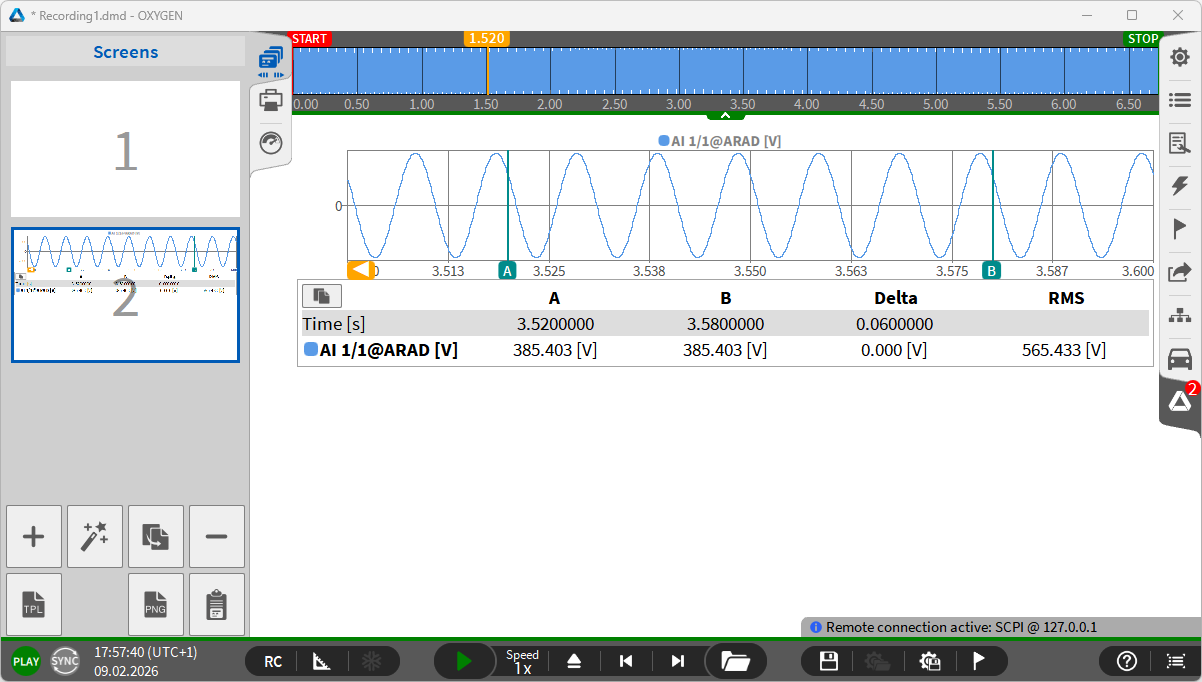The height and width of the screenshot is (682, 1202).
Task: Click the orange 1.520 playback position marker
Action: 487,39
